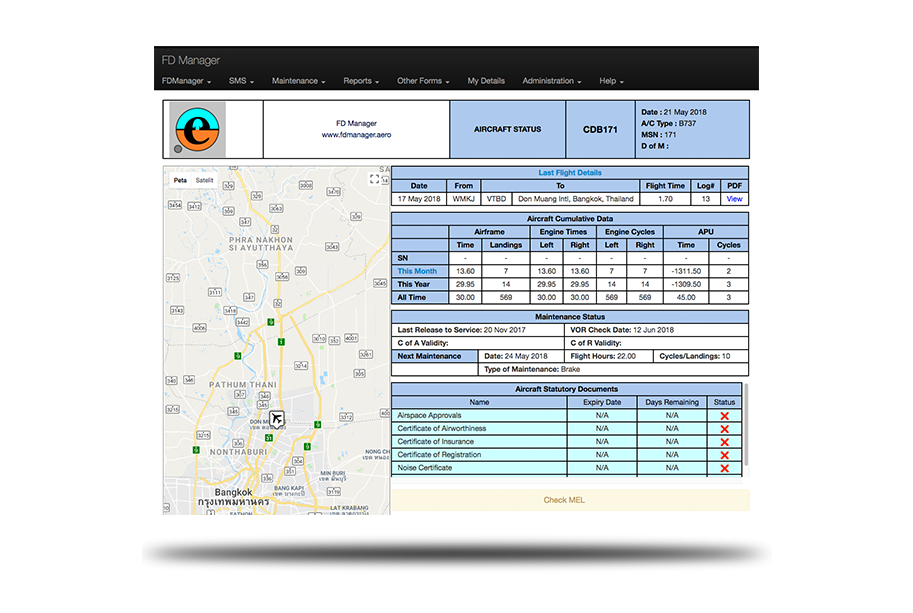Open the Other Forms dropdown
This screenshot has width=913, height=613.
(x=423, y=81)
